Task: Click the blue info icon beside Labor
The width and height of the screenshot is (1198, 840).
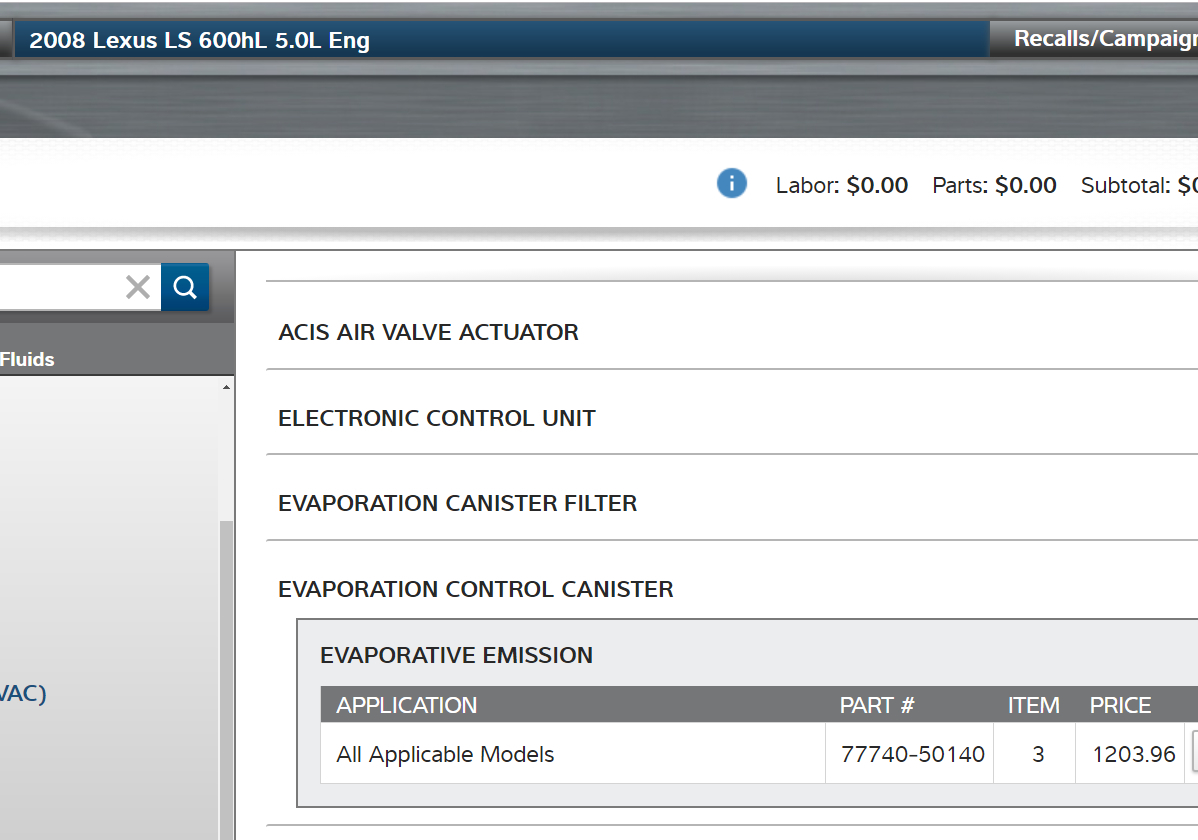Action: click(732, 184)
